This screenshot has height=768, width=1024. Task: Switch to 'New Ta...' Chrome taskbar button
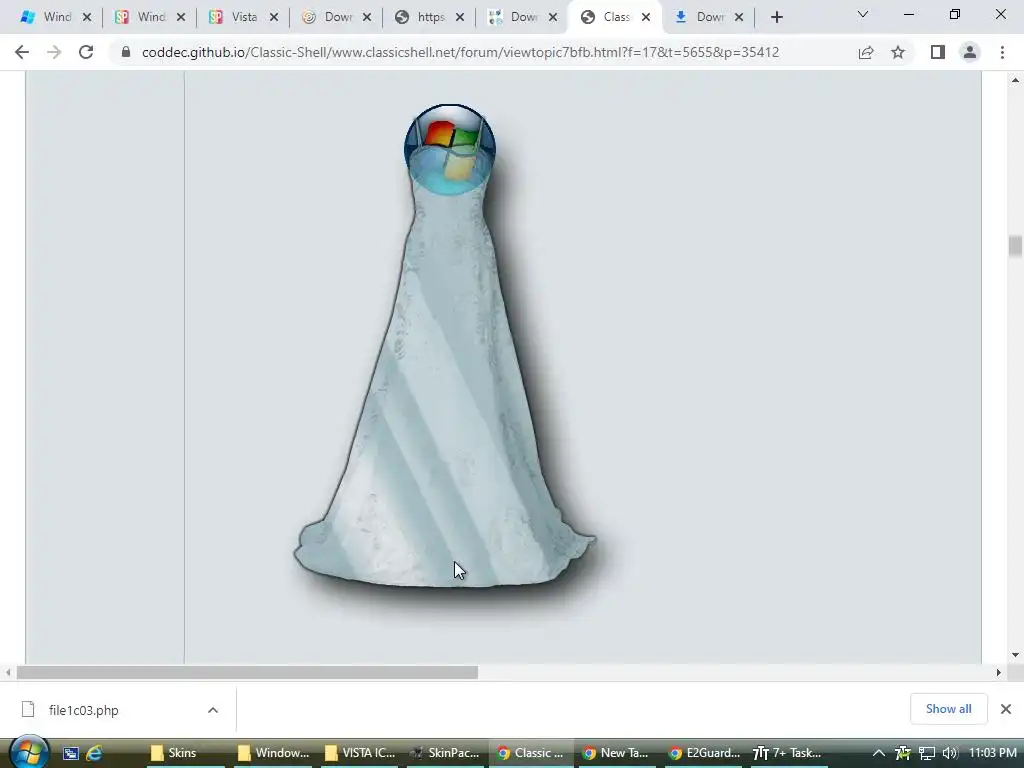pos(616,753)
